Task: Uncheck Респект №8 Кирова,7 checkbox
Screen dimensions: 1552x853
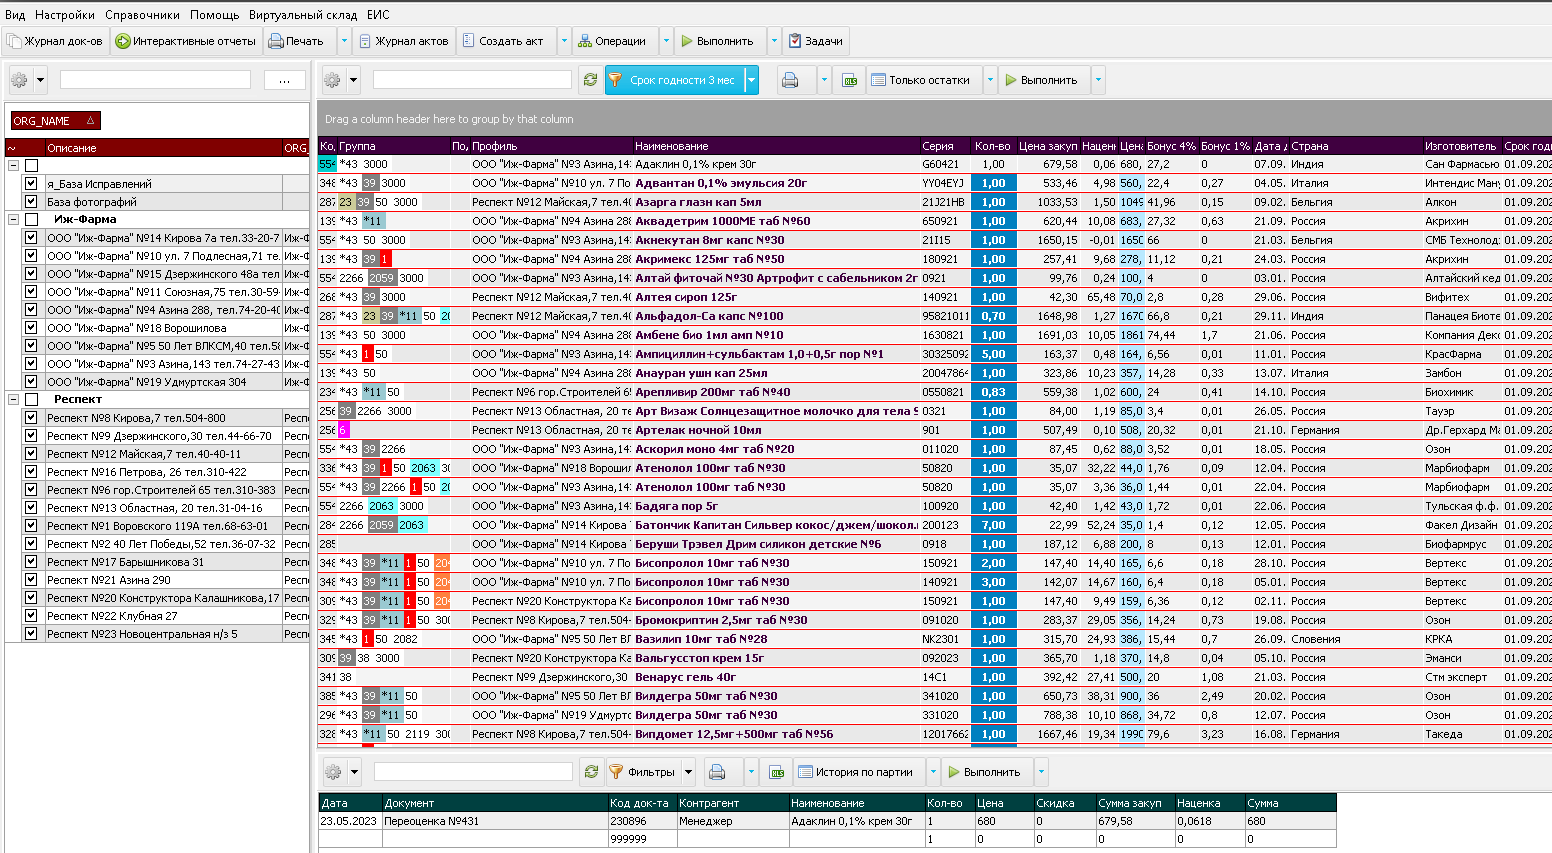Action: click(31, 418)
